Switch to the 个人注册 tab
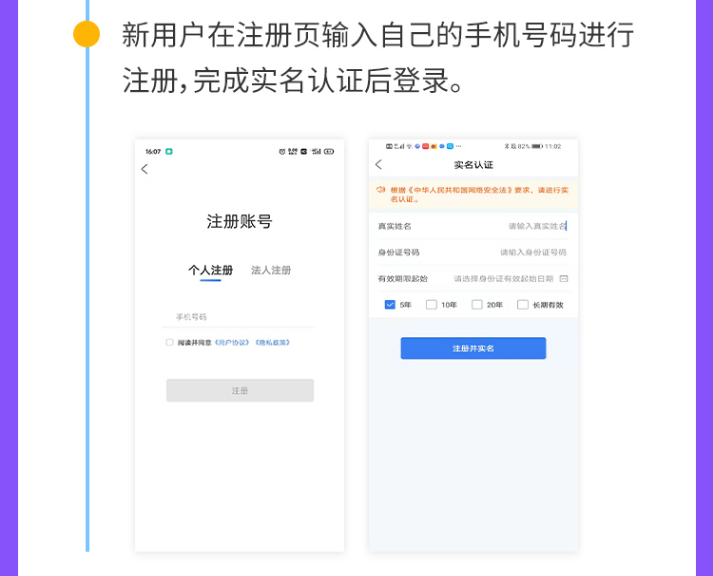Viewport: 713px width, 576px height. point(211,270)
